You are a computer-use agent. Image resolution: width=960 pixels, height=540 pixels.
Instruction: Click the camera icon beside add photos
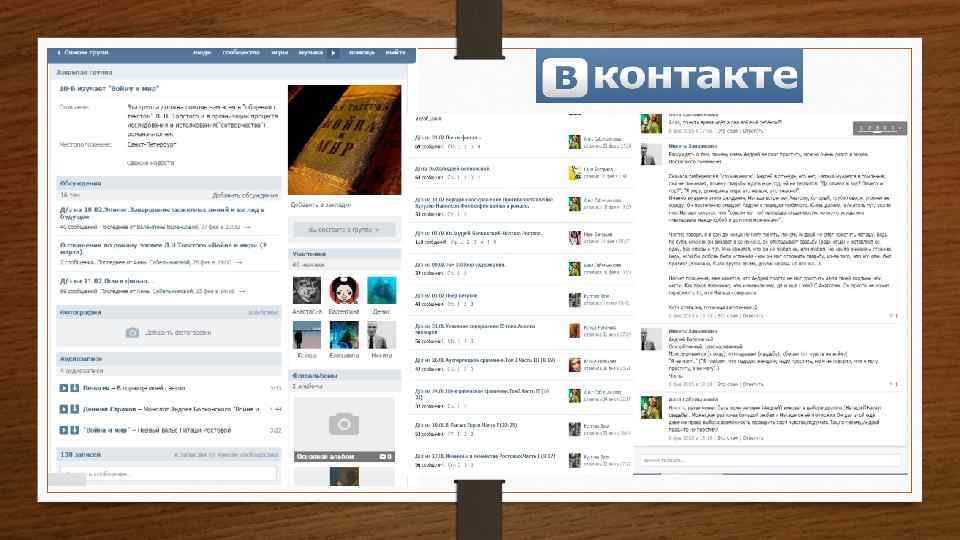coord(132,332)
